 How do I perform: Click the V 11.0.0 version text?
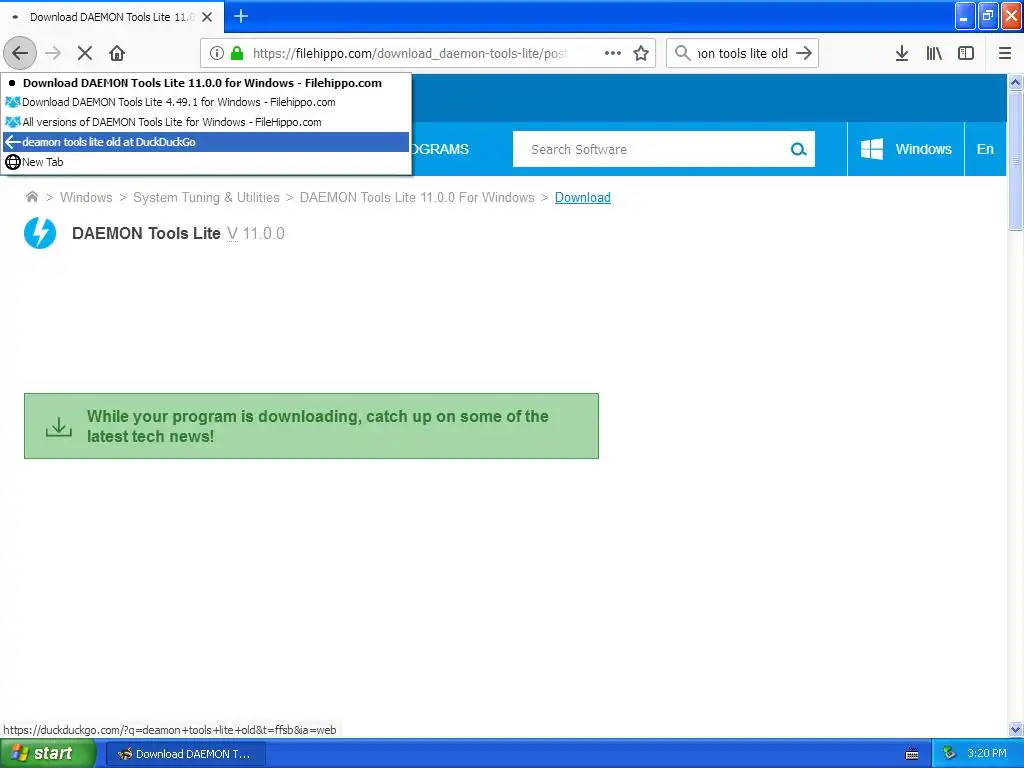255,233
